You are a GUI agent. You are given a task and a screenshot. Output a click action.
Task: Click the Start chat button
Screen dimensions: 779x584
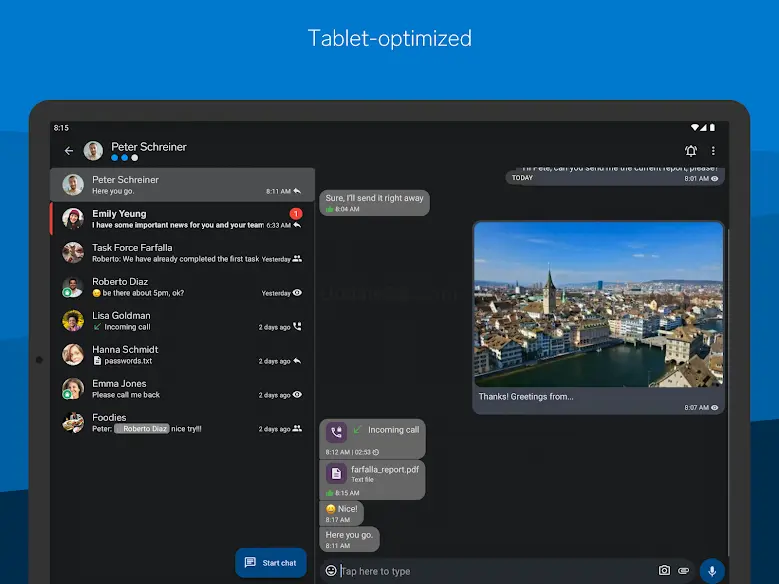tap(270, 563)
